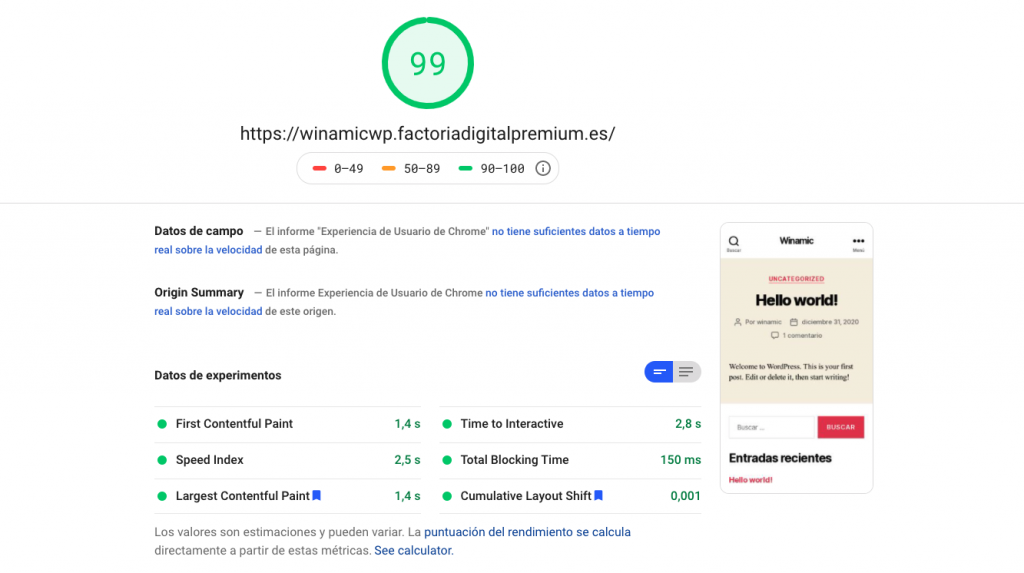
Task: Click the 150 ms blocking time value
Action: (x=680, y=460)
